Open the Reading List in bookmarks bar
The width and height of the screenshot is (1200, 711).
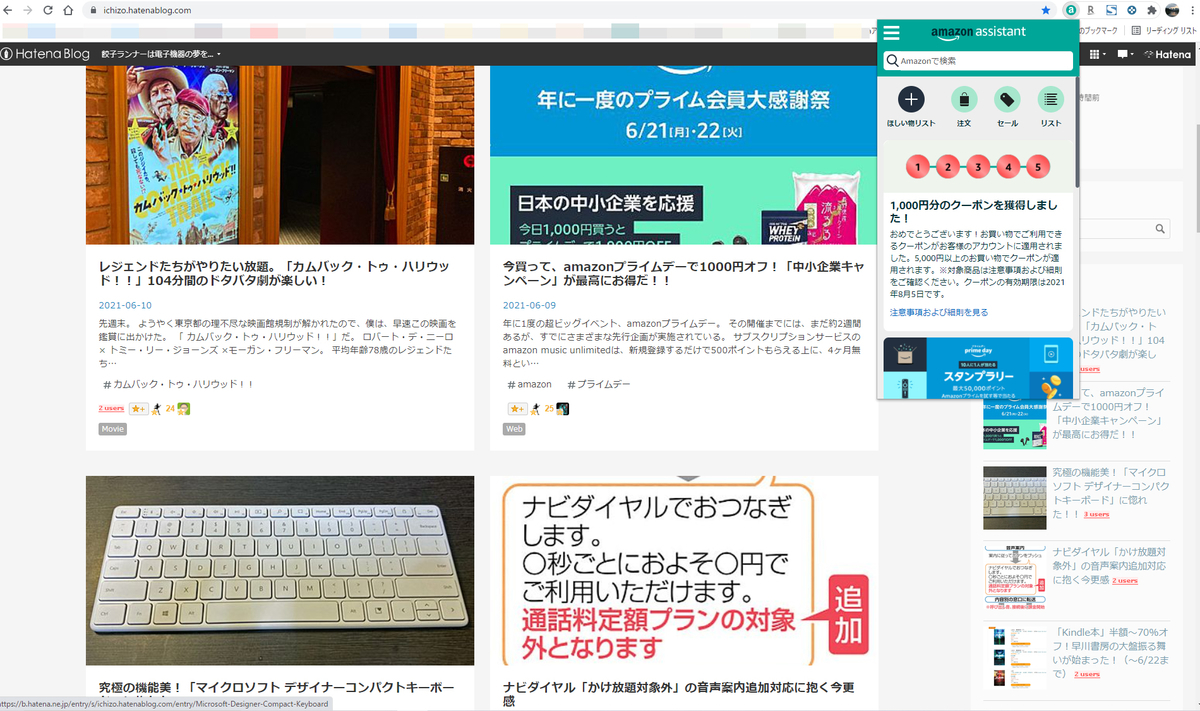click(1164, 31)
